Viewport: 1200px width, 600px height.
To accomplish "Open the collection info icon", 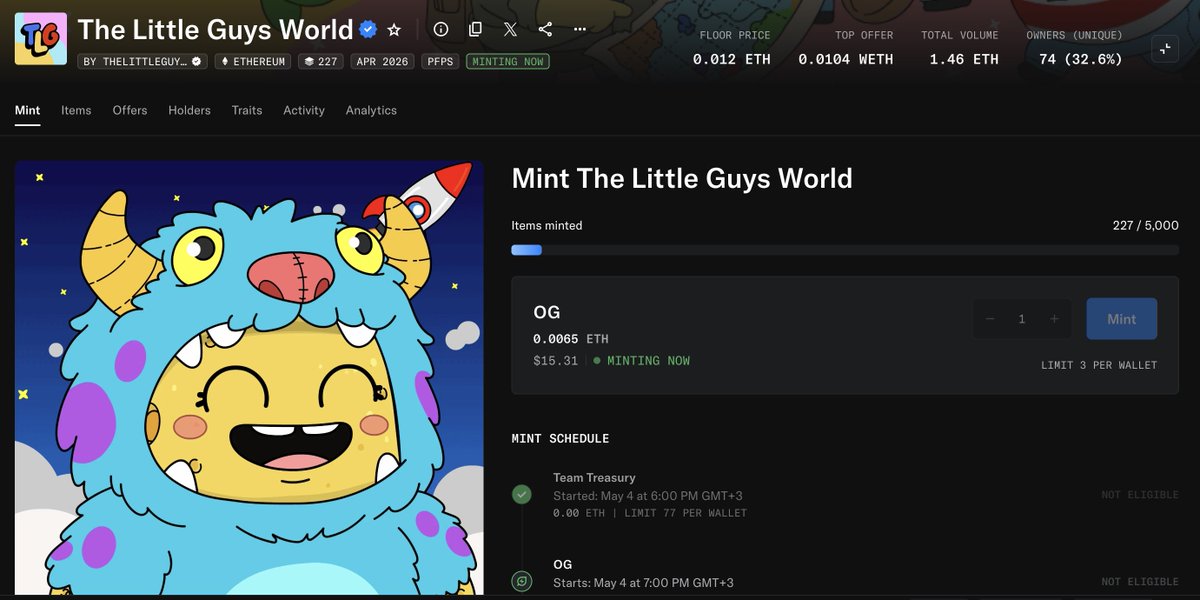I will [x=441, y=30].
